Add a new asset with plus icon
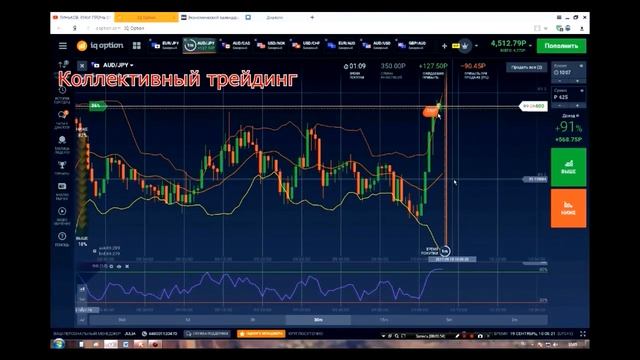The height and width of the screenshot is (360, 640). coord(444,46)
